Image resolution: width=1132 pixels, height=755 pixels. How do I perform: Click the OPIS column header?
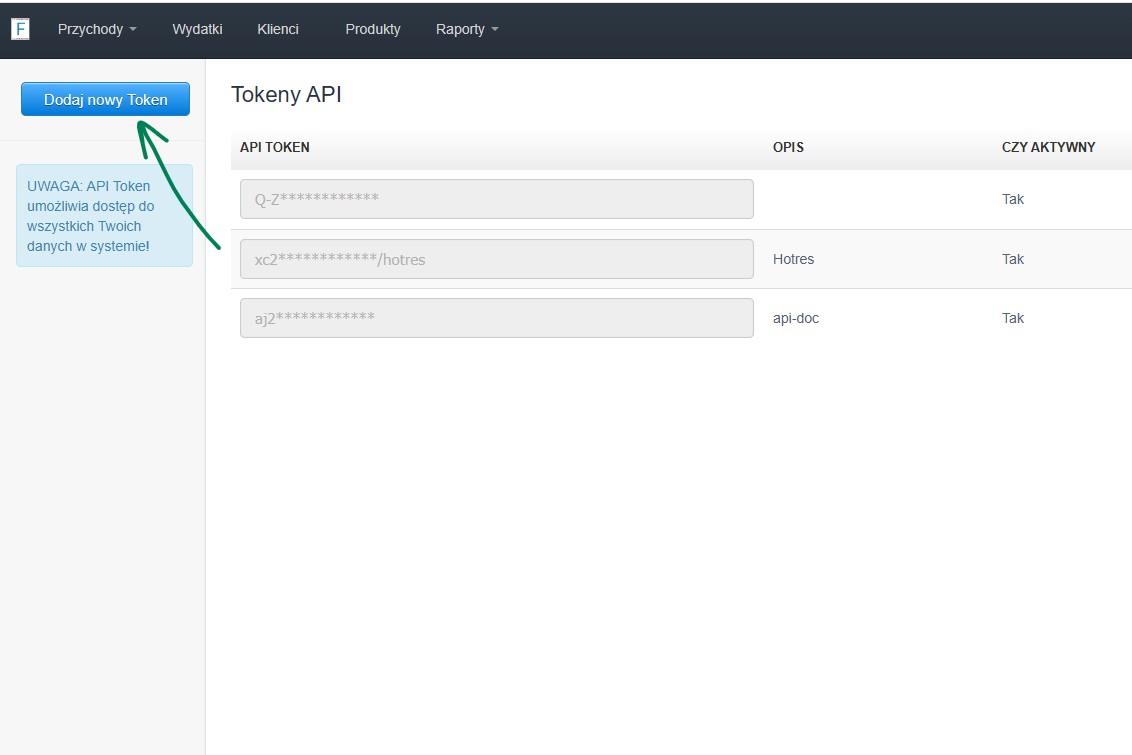(x=788, y=147)
